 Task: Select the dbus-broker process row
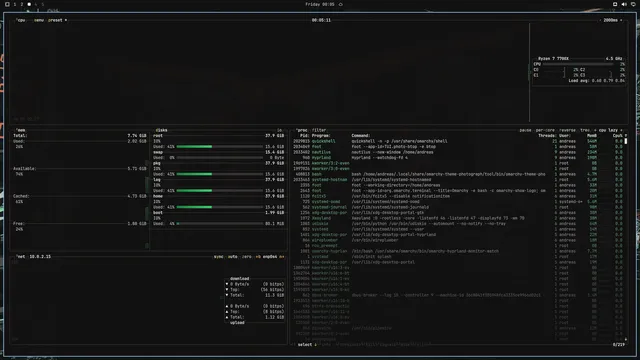coord(457,295)
